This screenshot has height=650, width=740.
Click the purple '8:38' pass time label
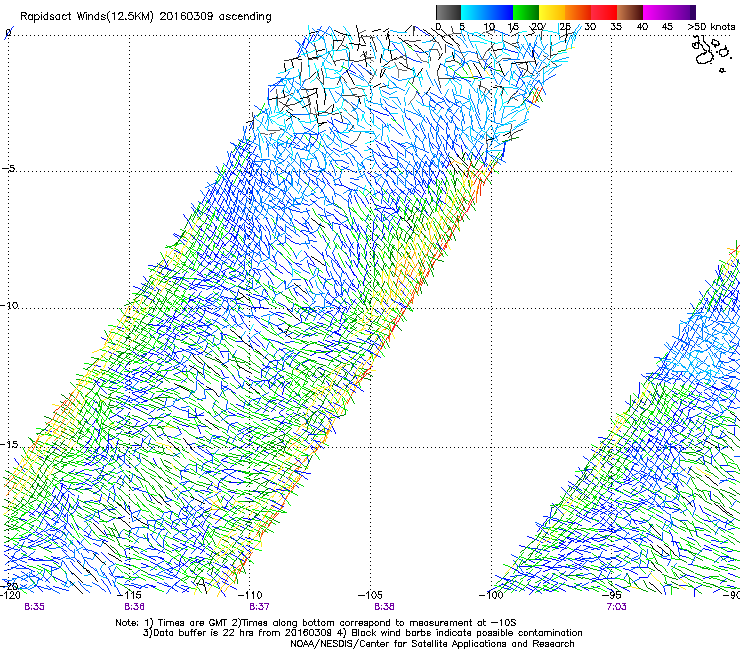[384, 607]
